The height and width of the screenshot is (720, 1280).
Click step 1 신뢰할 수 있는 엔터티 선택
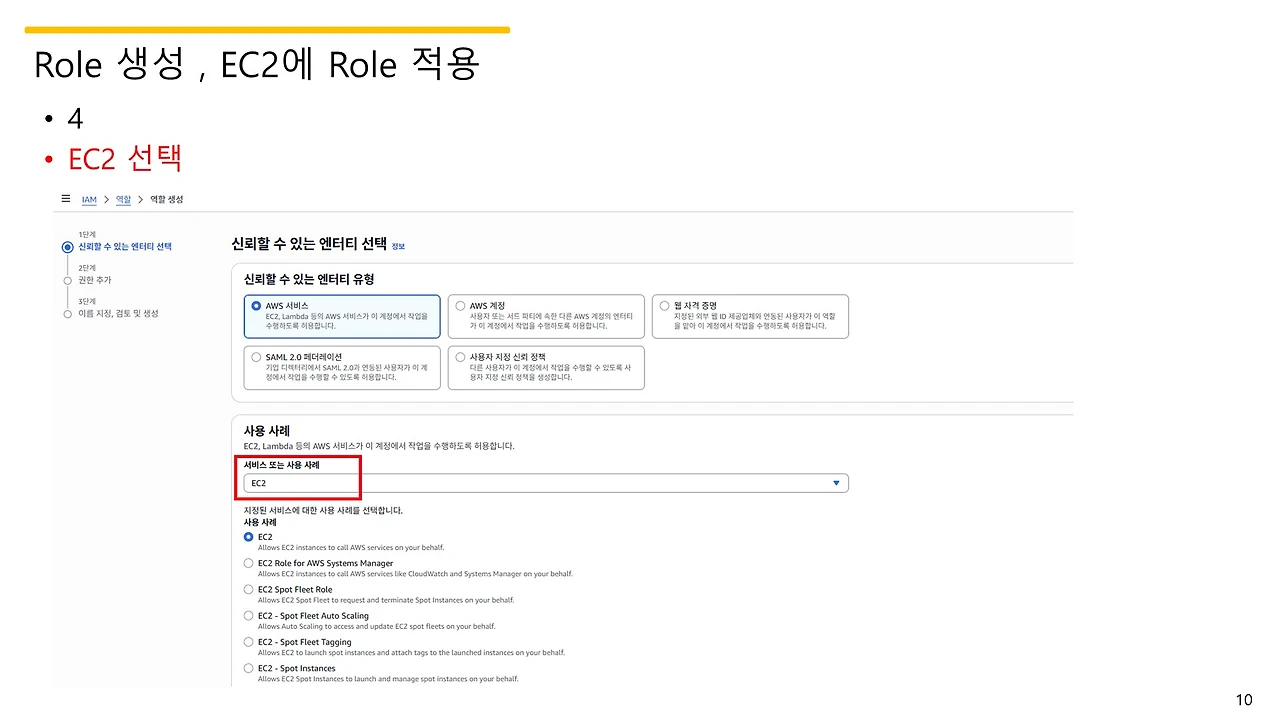click(x=125, y=246)
